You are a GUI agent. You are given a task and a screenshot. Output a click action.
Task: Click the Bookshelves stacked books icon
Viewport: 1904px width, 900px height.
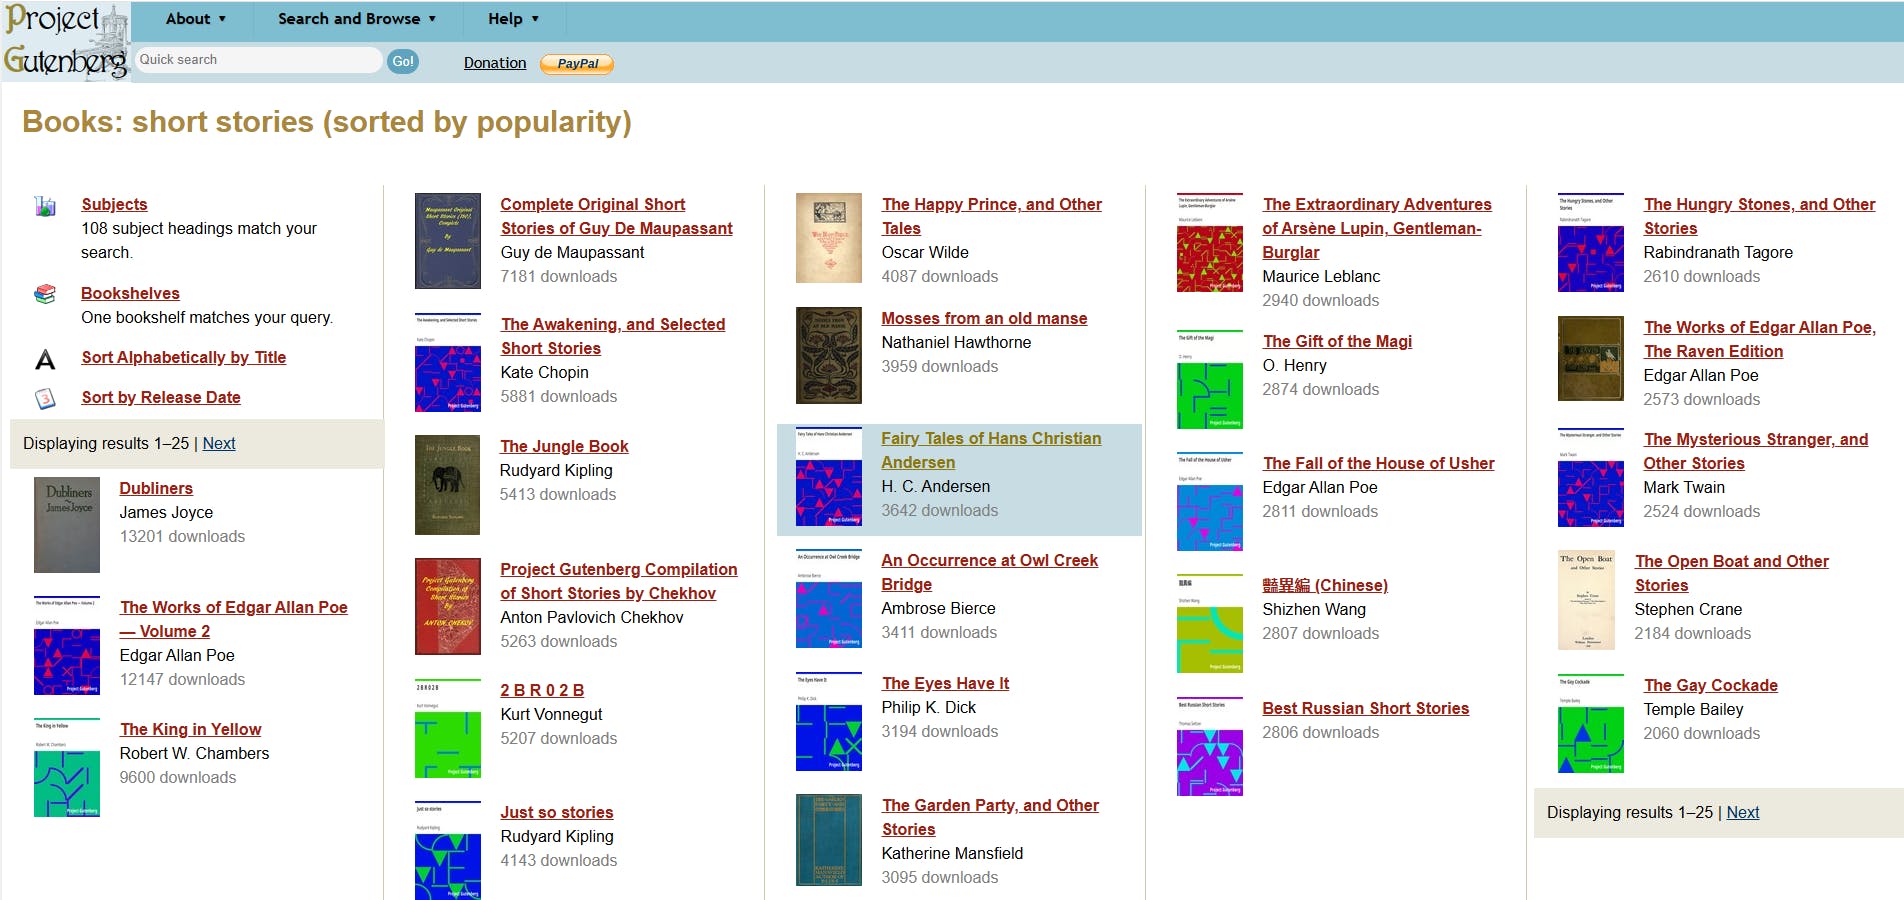tap(45, 294)
